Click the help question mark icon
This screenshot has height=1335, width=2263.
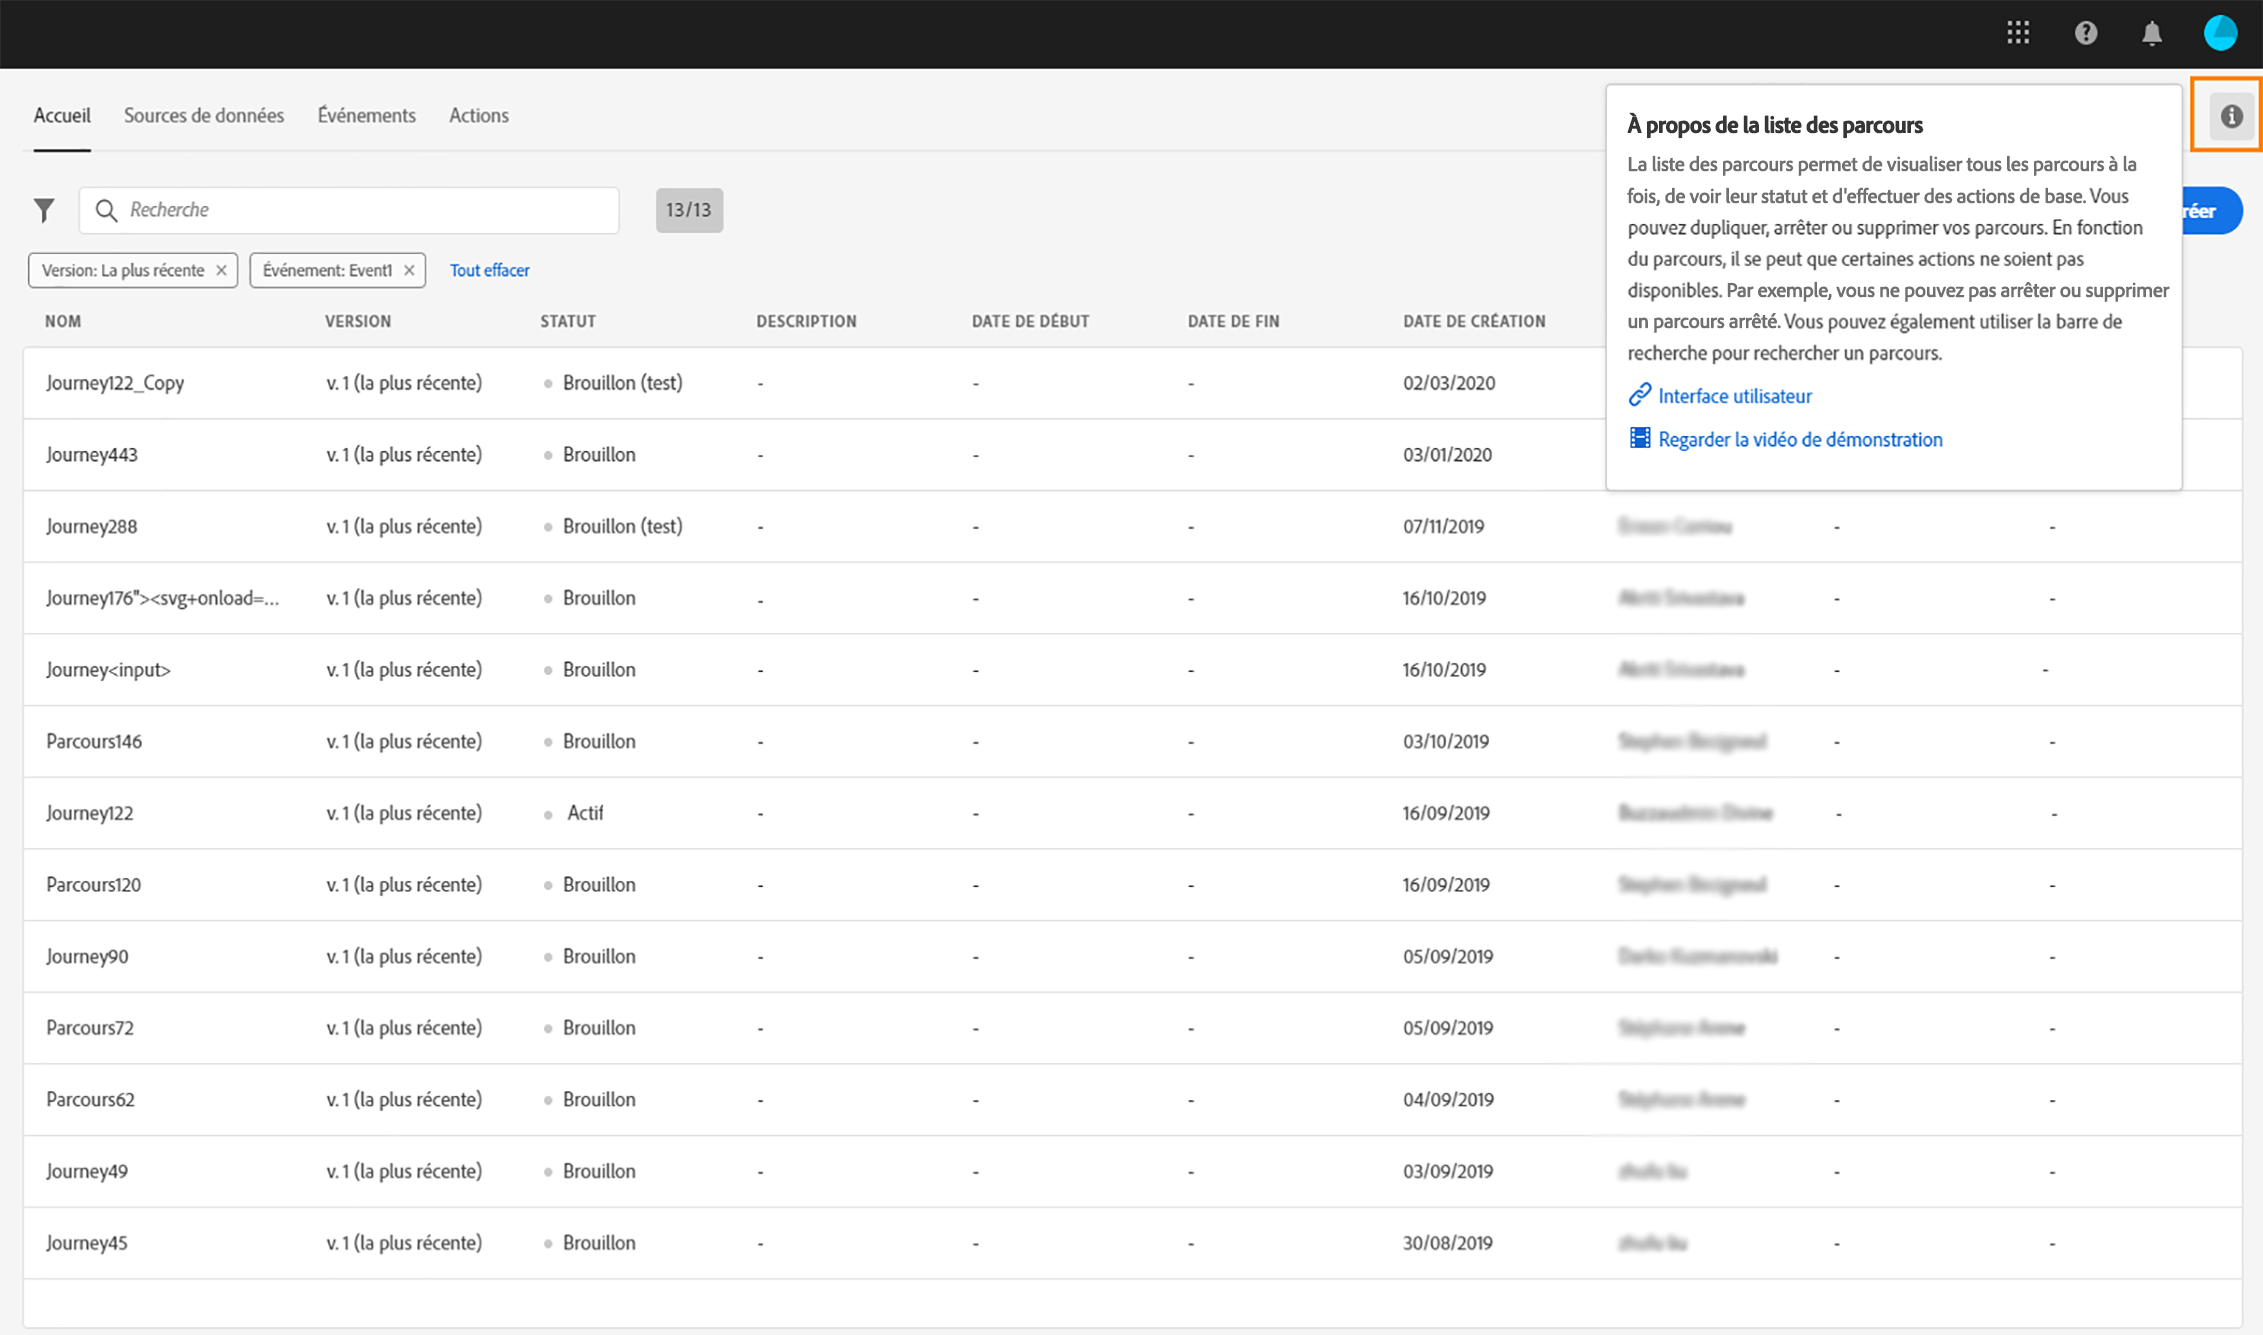2085,33
